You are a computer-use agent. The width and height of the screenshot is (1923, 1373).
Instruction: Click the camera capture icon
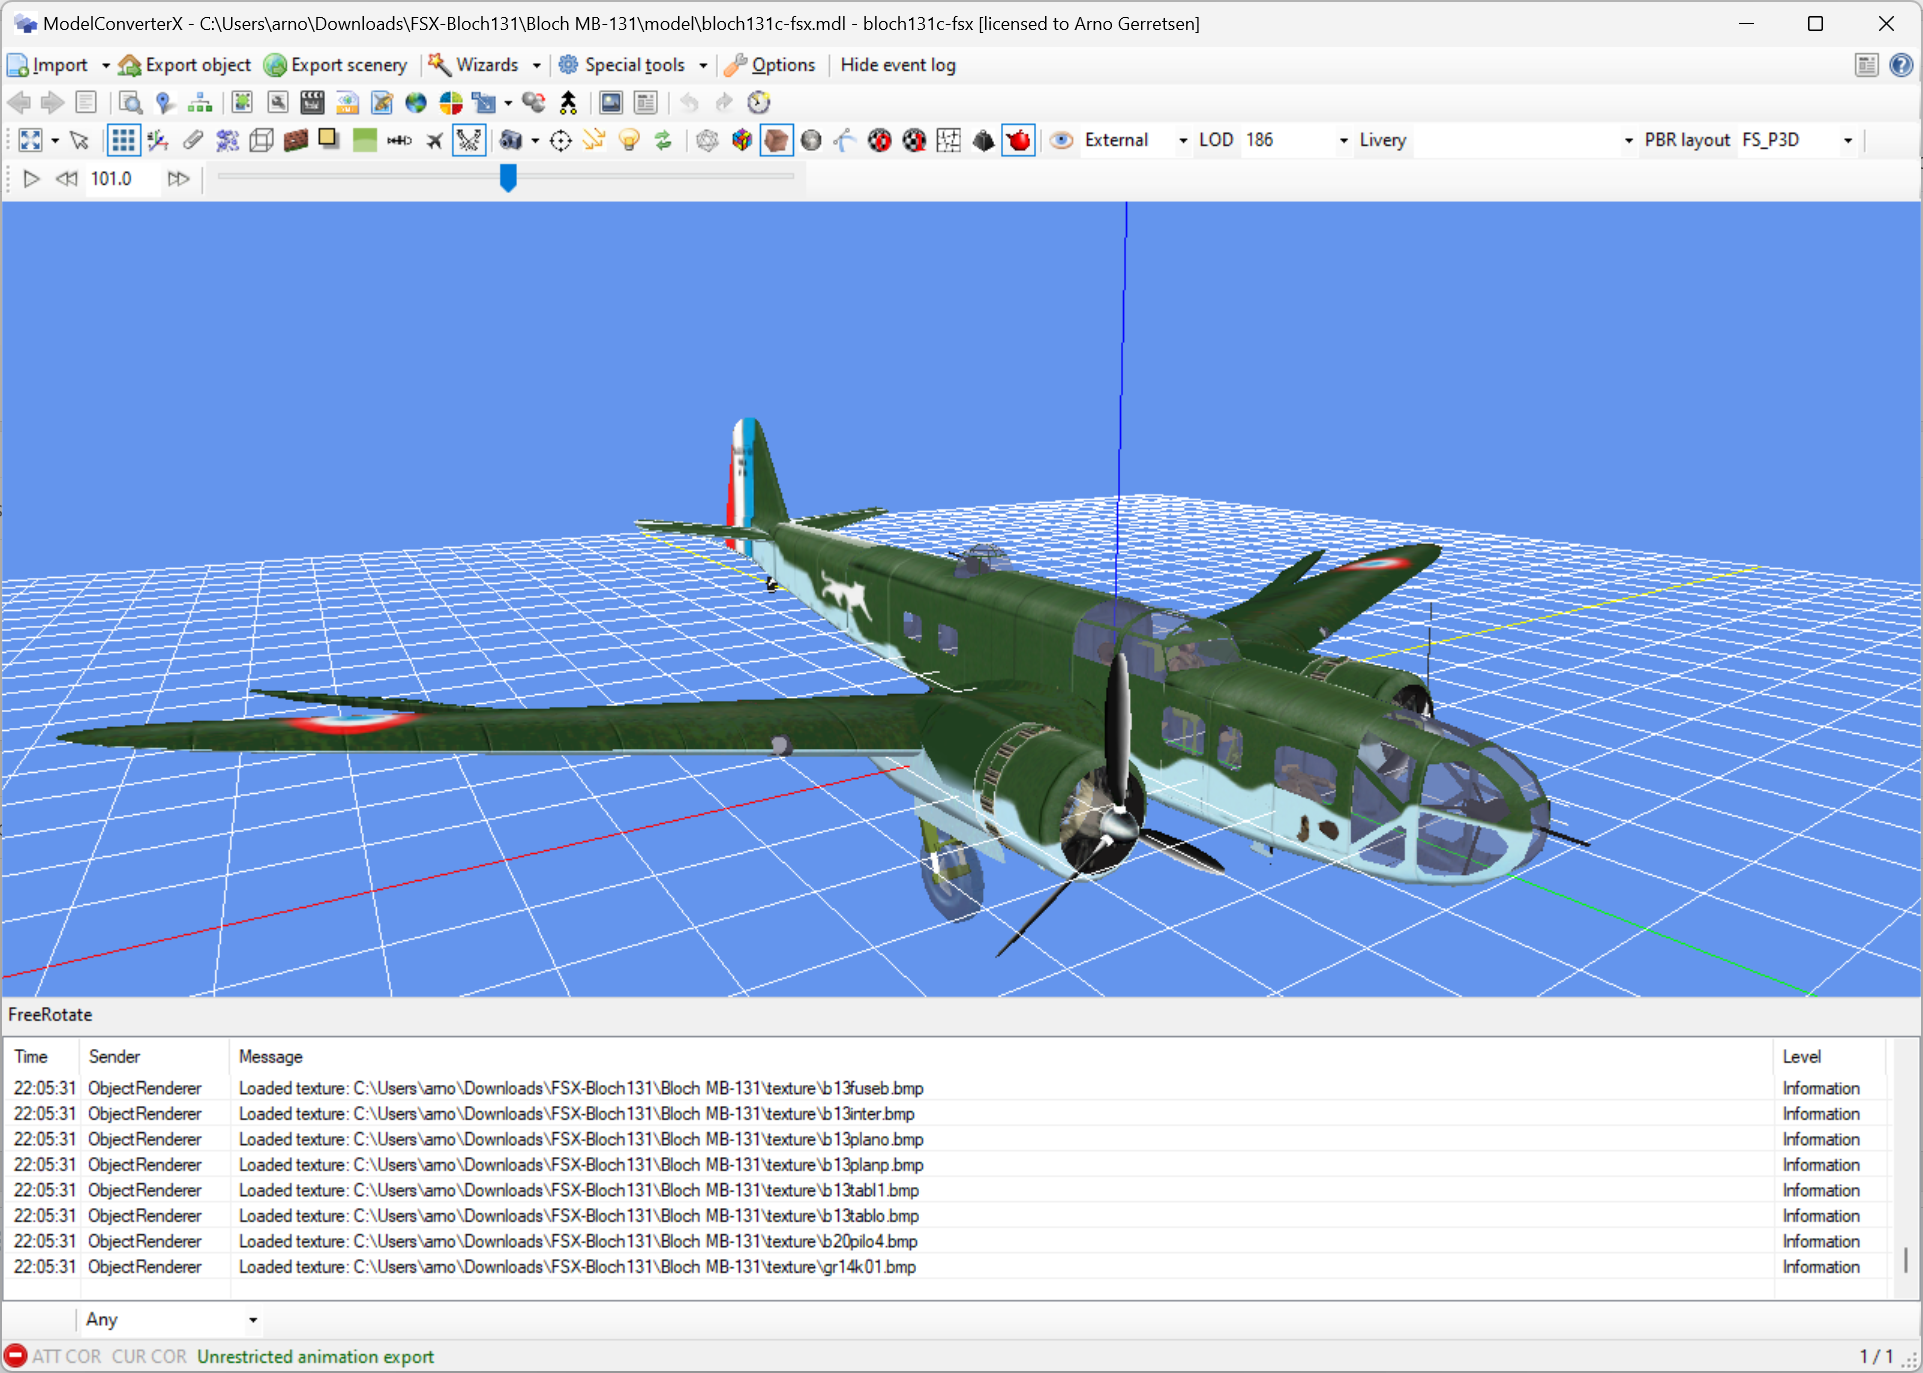pos(512,140)
